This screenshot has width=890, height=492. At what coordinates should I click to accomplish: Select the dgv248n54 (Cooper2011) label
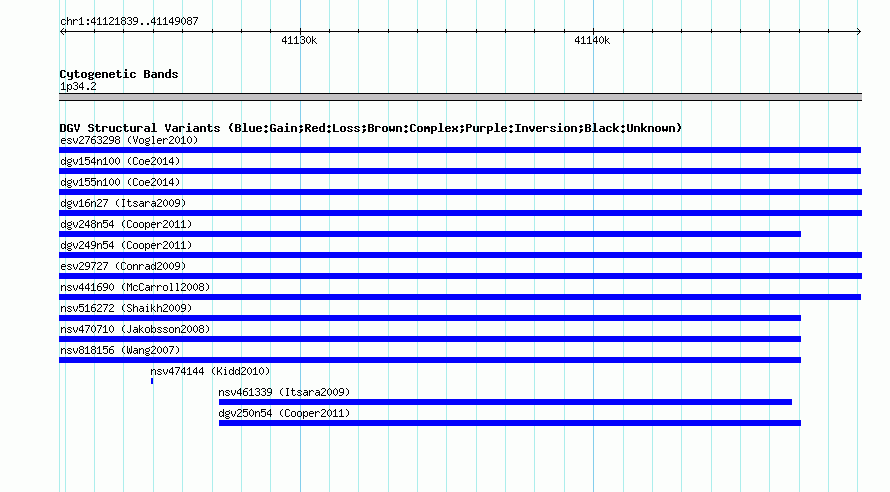coord(126,224)
